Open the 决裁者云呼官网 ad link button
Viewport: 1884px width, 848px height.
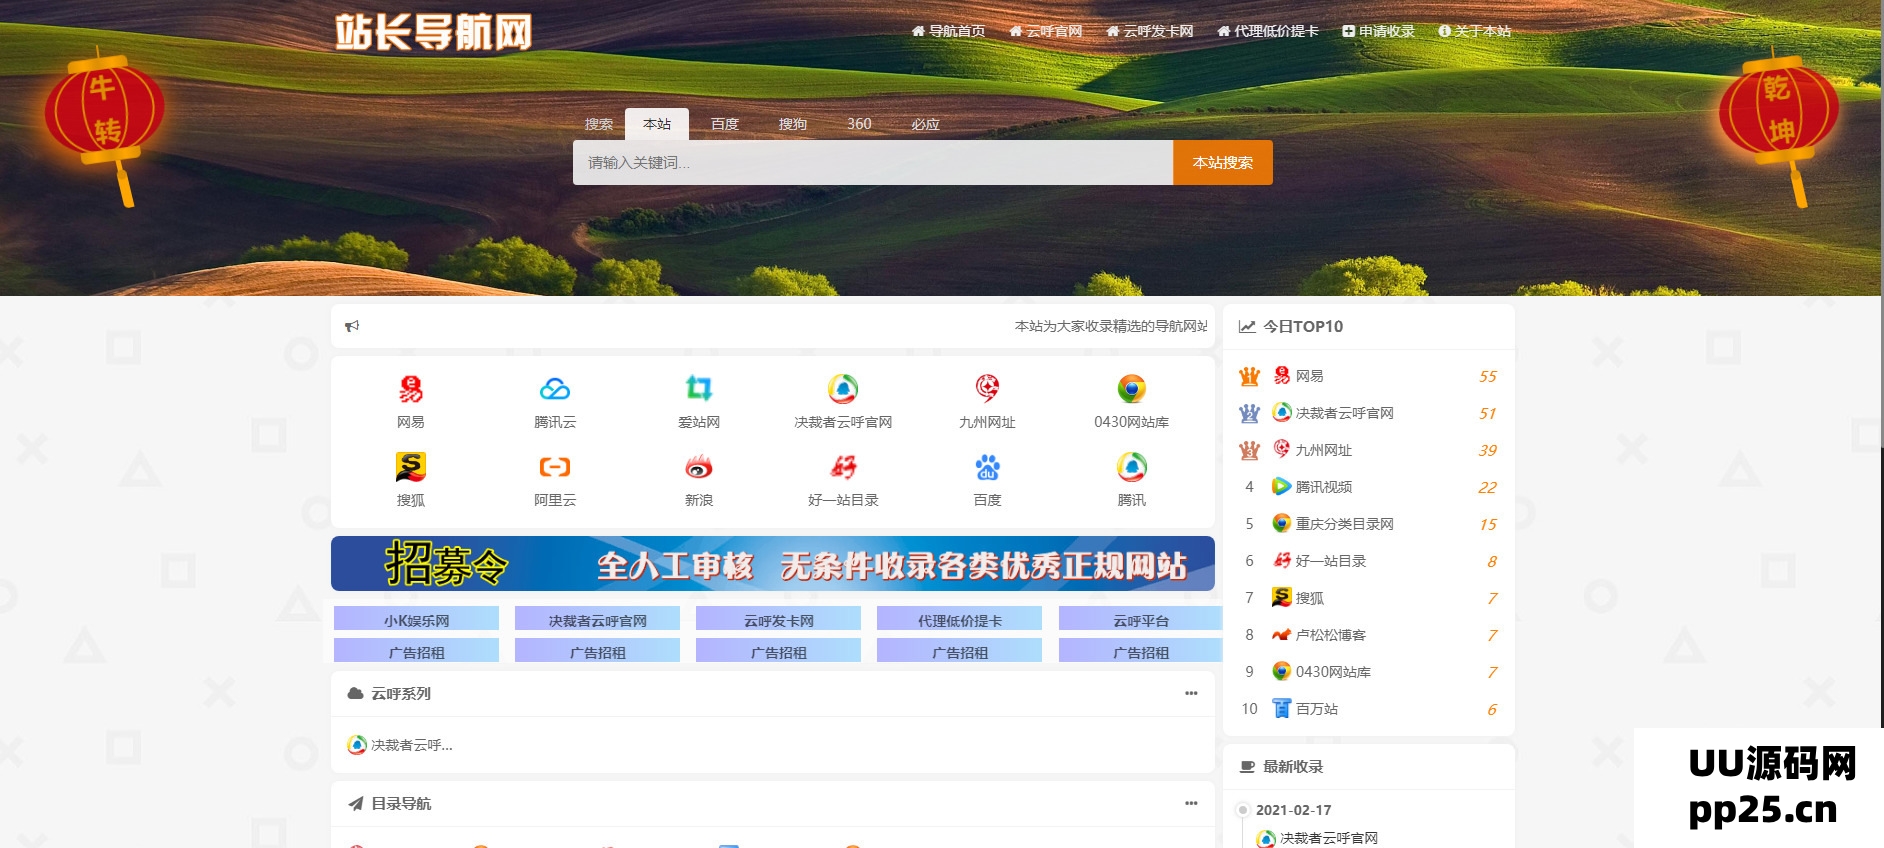pyautogui.click(x=597, y=620)
